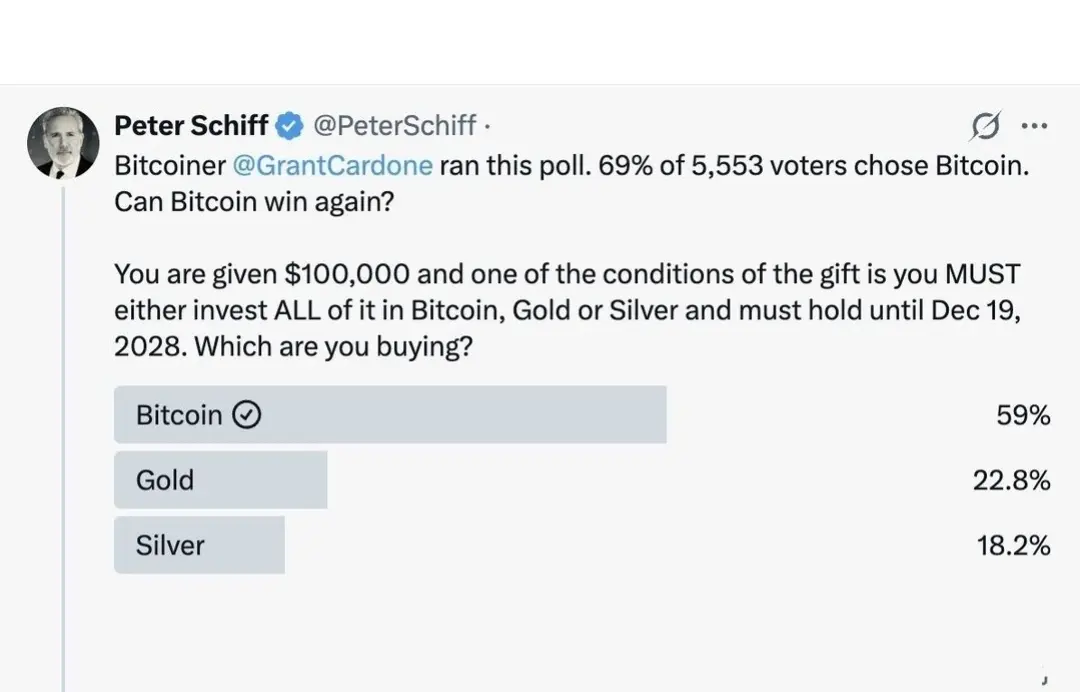Choose the Gold poll option label
Screen dimensions: 1080x692
click(x=165, y=480)
